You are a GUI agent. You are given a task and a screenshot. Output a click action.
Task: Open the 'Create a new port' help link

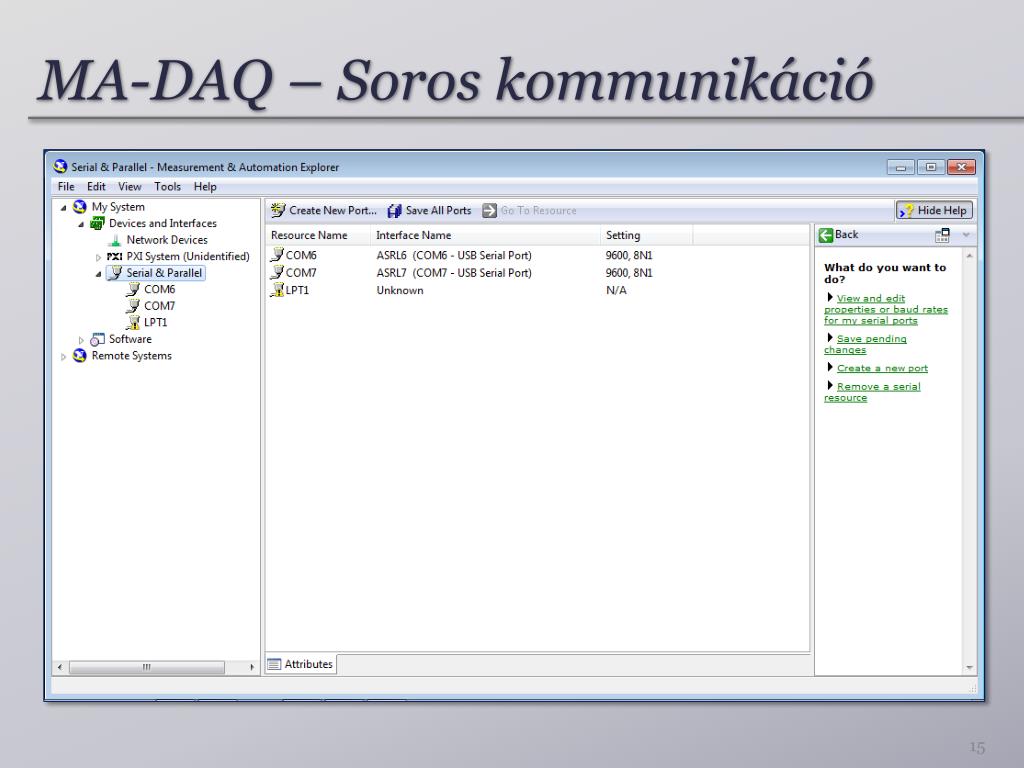882,368
